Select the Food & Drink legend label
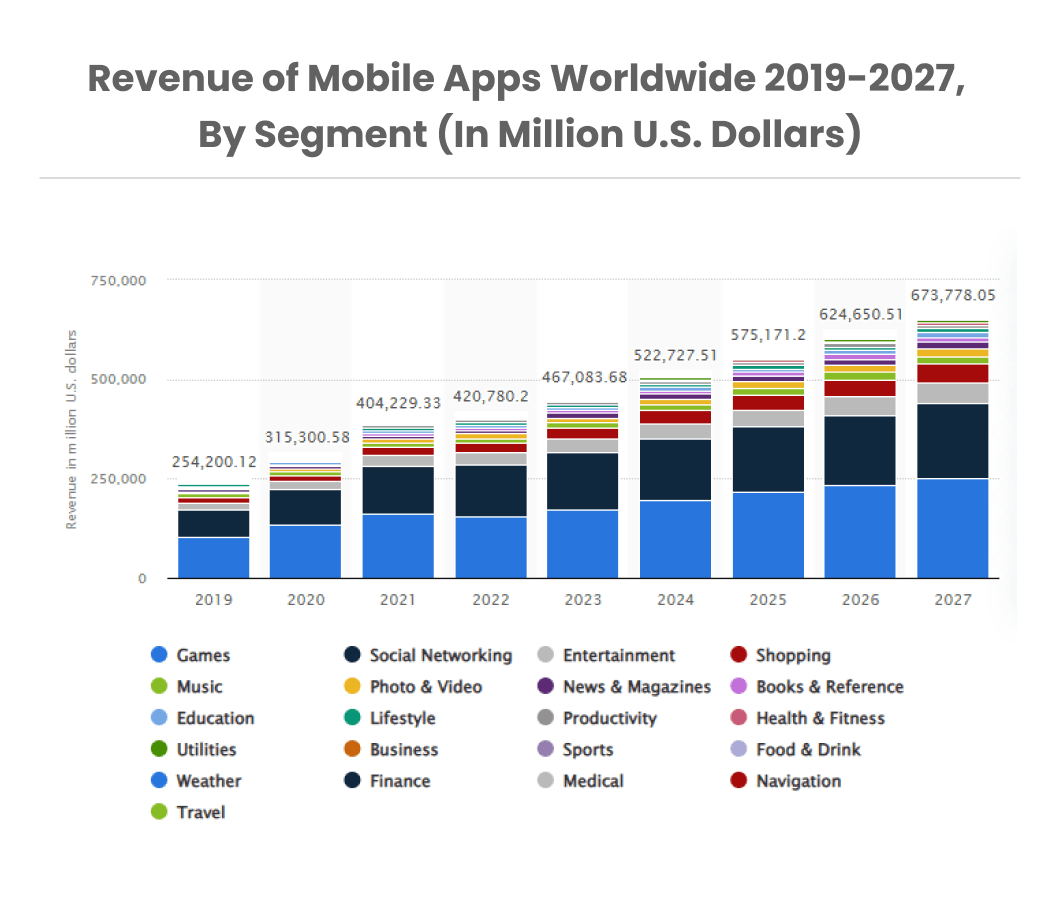The width and height of the screenshot is (1060, 916). point(809,749)
